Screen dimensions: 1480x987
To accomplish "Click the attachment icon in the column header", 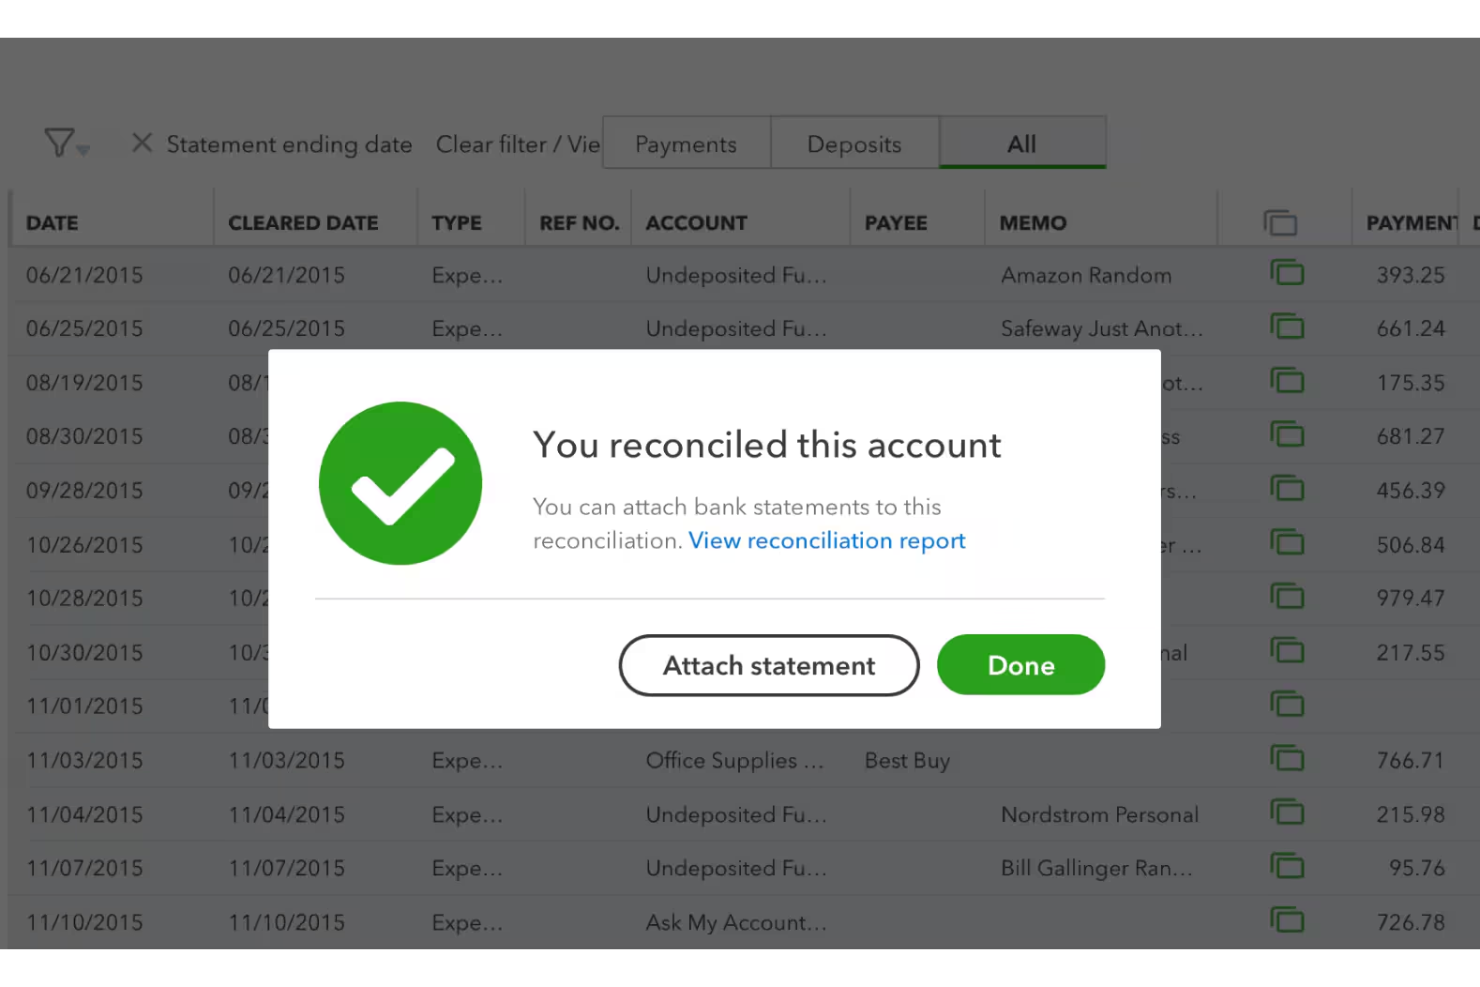I will click(1283, 222).
